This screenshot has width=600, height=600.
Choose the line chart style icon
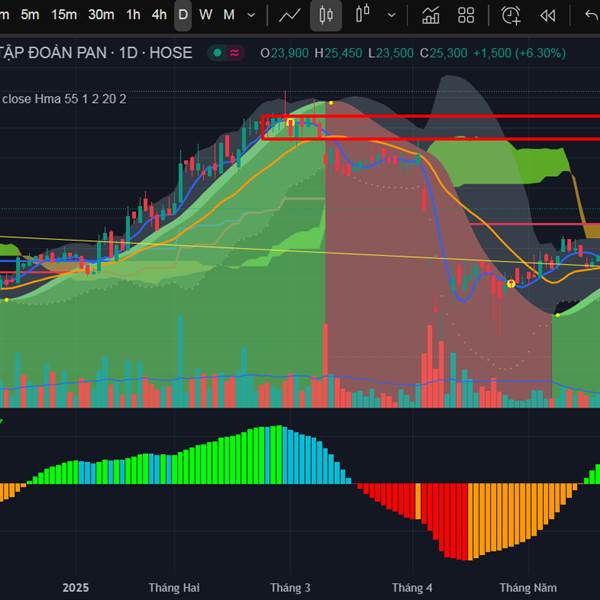coord(290,15)
